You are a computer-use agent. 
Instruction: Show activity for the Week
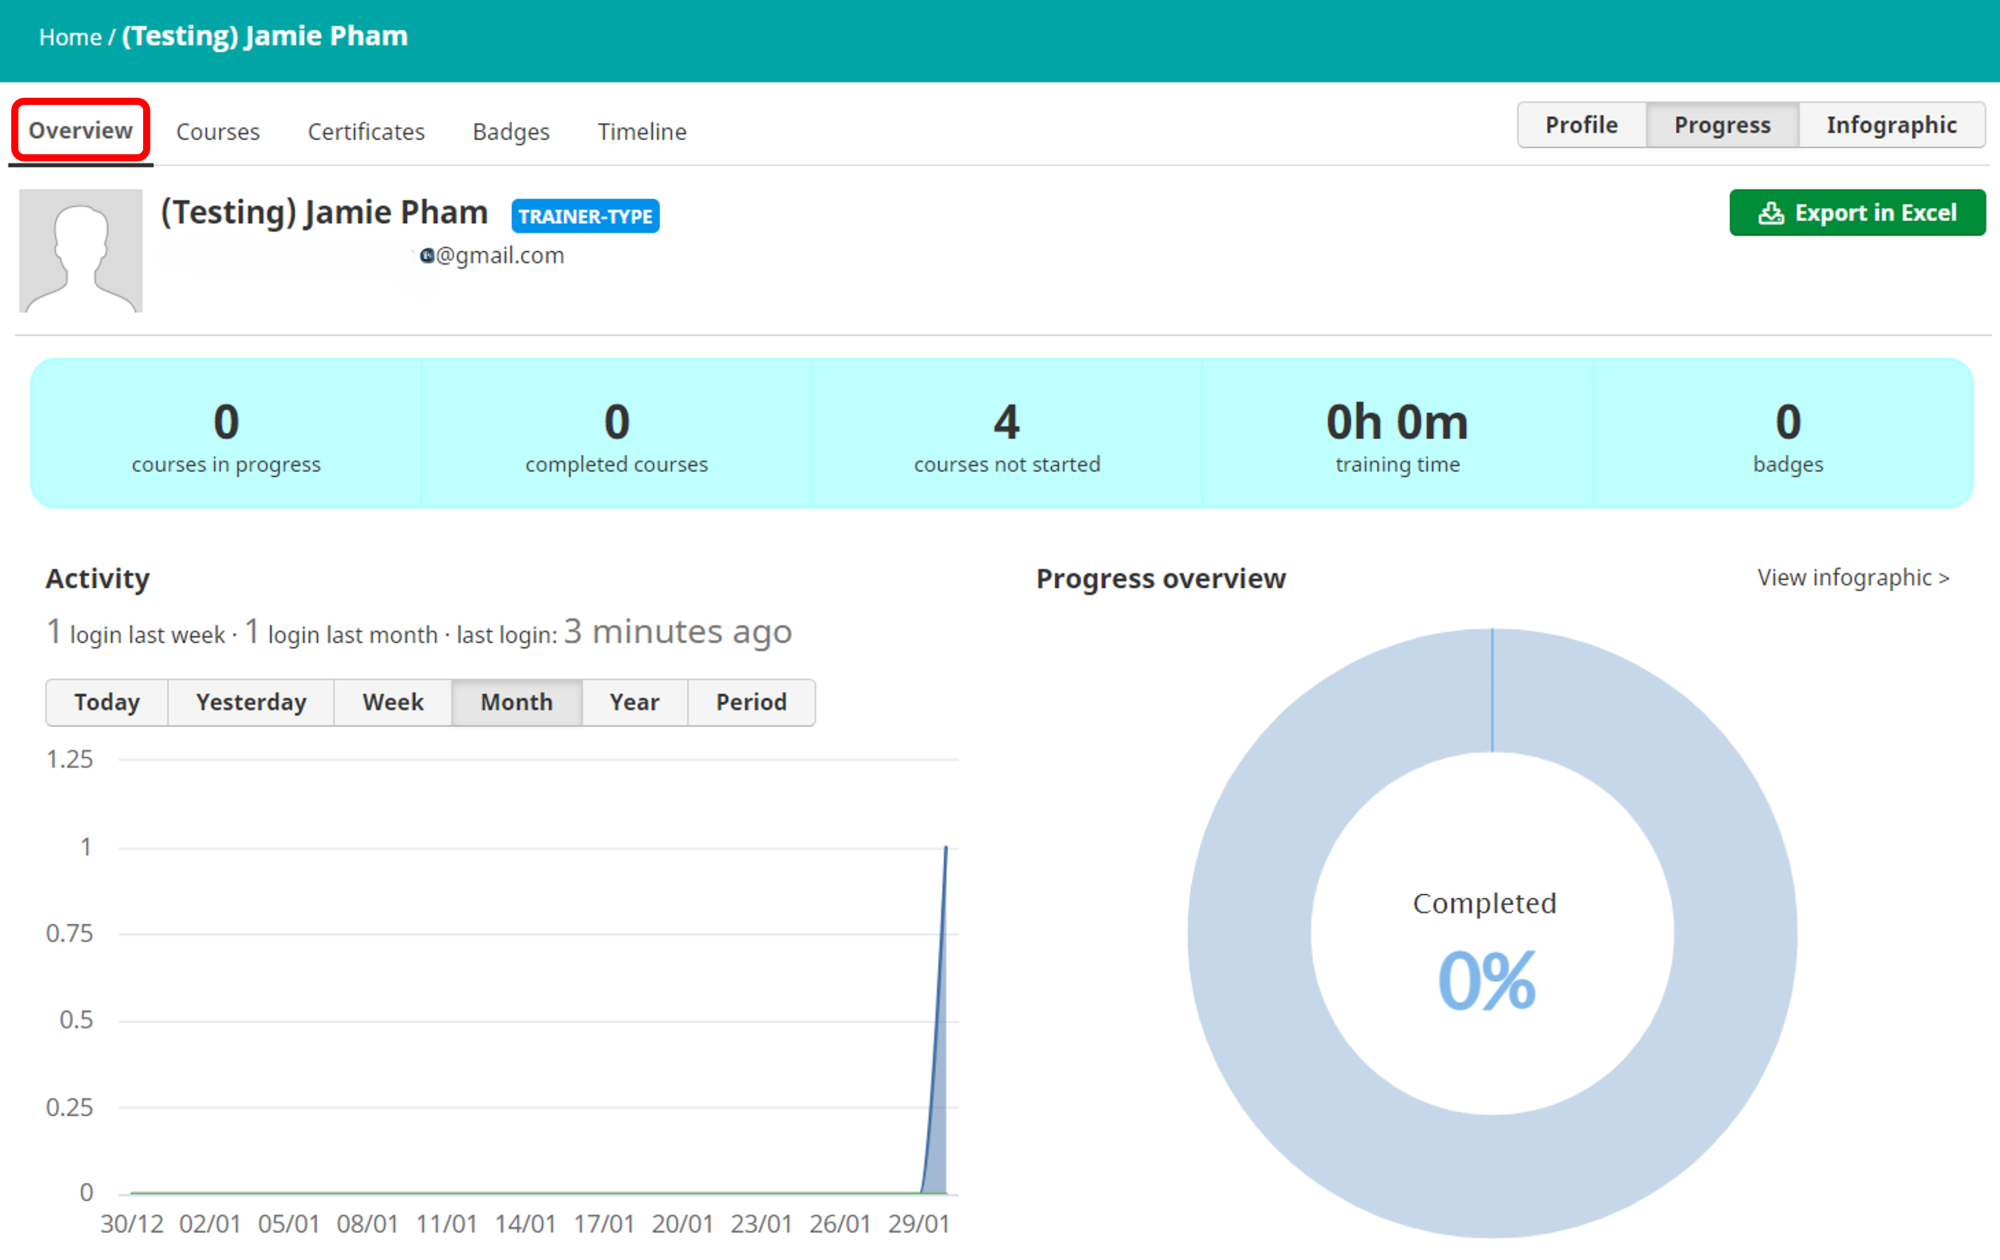(x=392, y=702)
